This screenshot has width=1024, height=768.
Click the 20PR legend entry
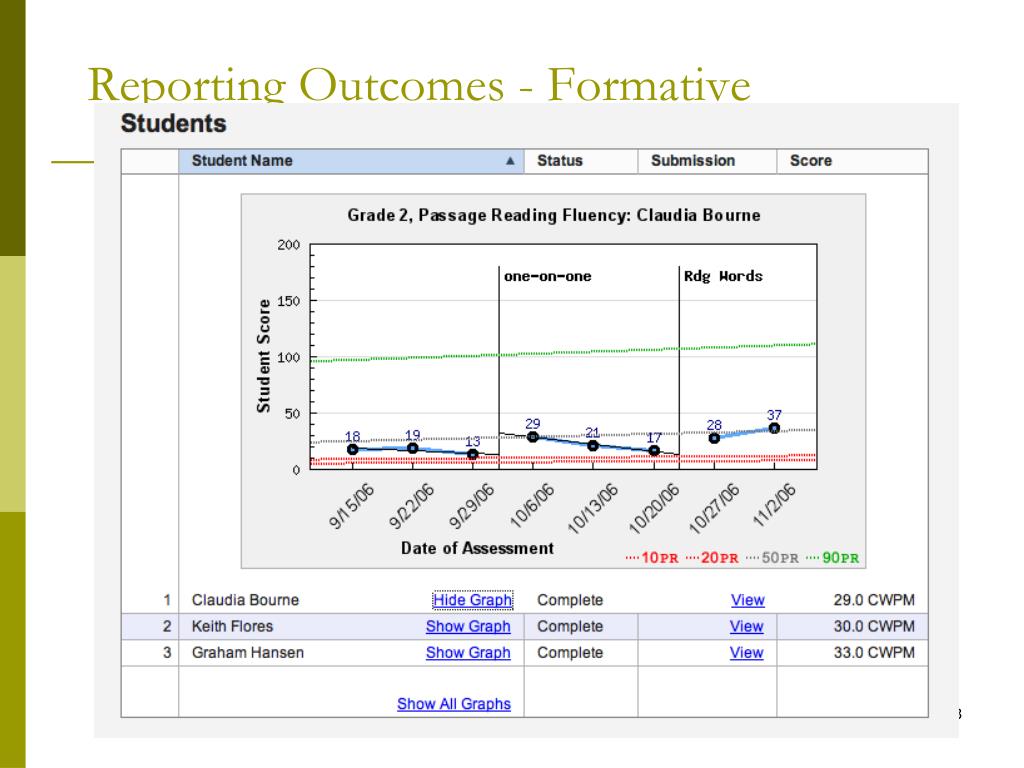(x=712, y=558)
